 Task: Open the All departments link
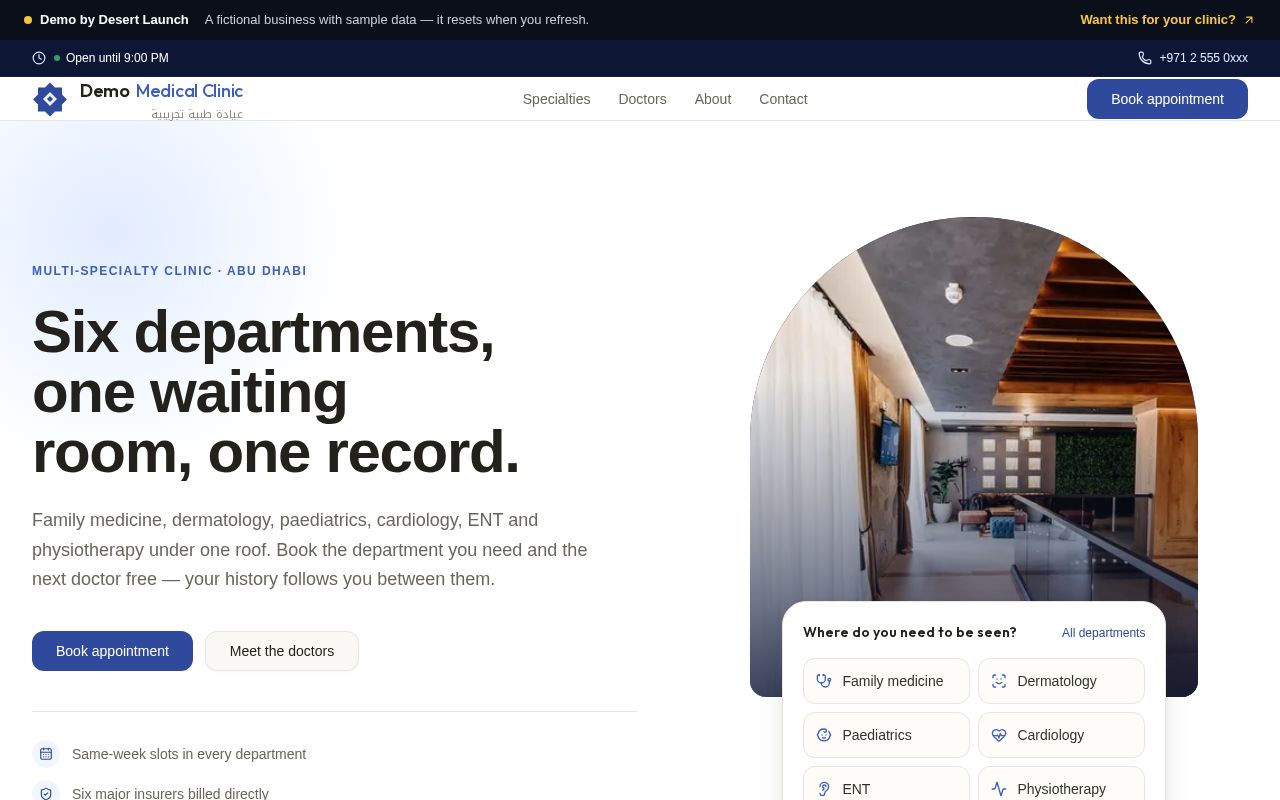coord(1104,633)
